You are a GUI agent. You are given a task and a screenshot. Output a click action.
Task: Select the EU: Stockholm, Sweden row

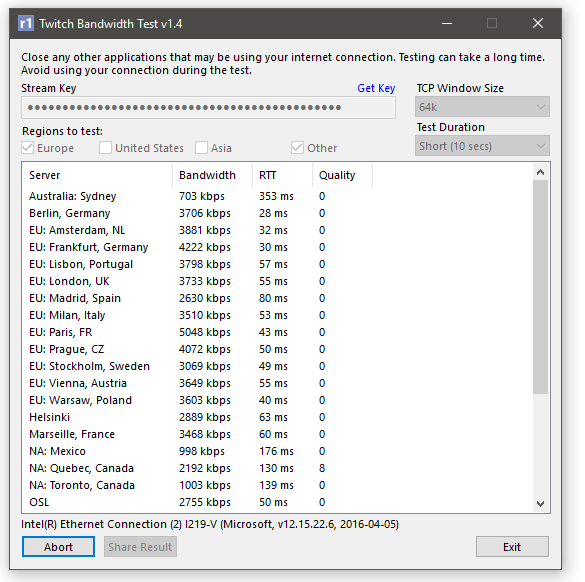click(x=197, y=366)
